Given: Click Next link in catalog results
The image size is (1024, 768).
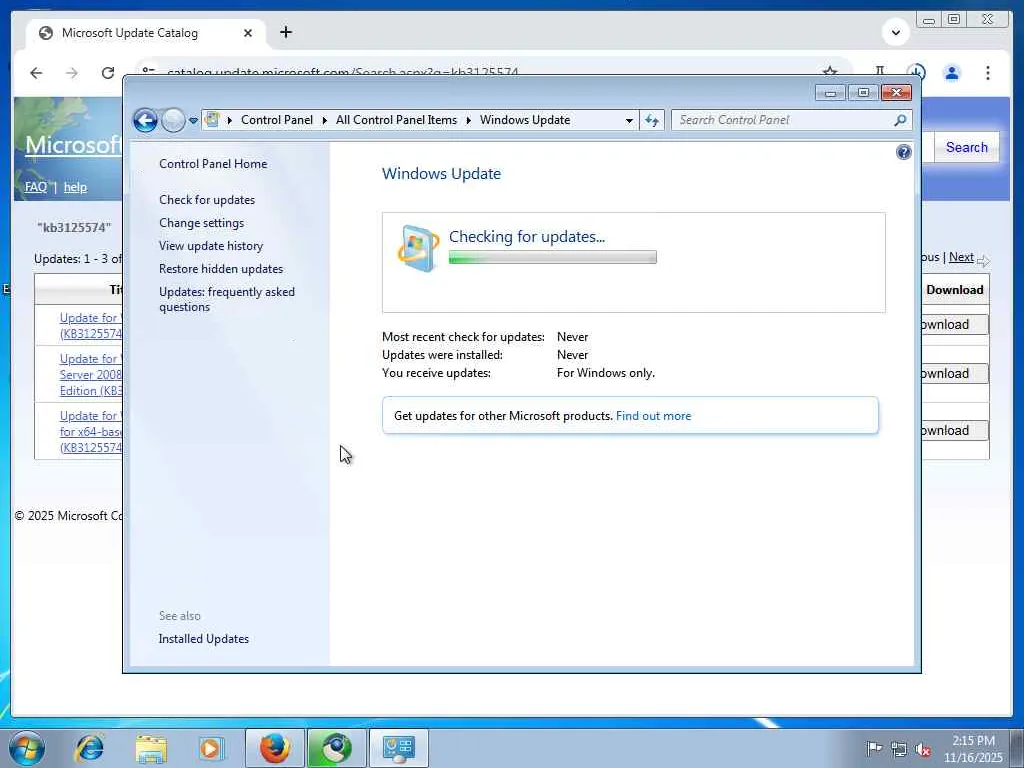Looking at the screenshot, I should [x=961, y=257].
